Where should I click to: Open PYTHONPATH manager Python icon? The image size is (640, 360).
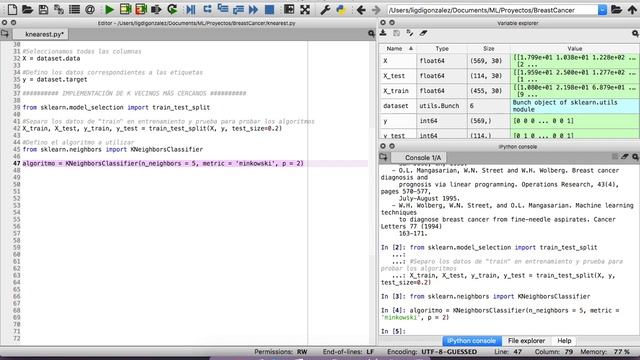[341, 9]
